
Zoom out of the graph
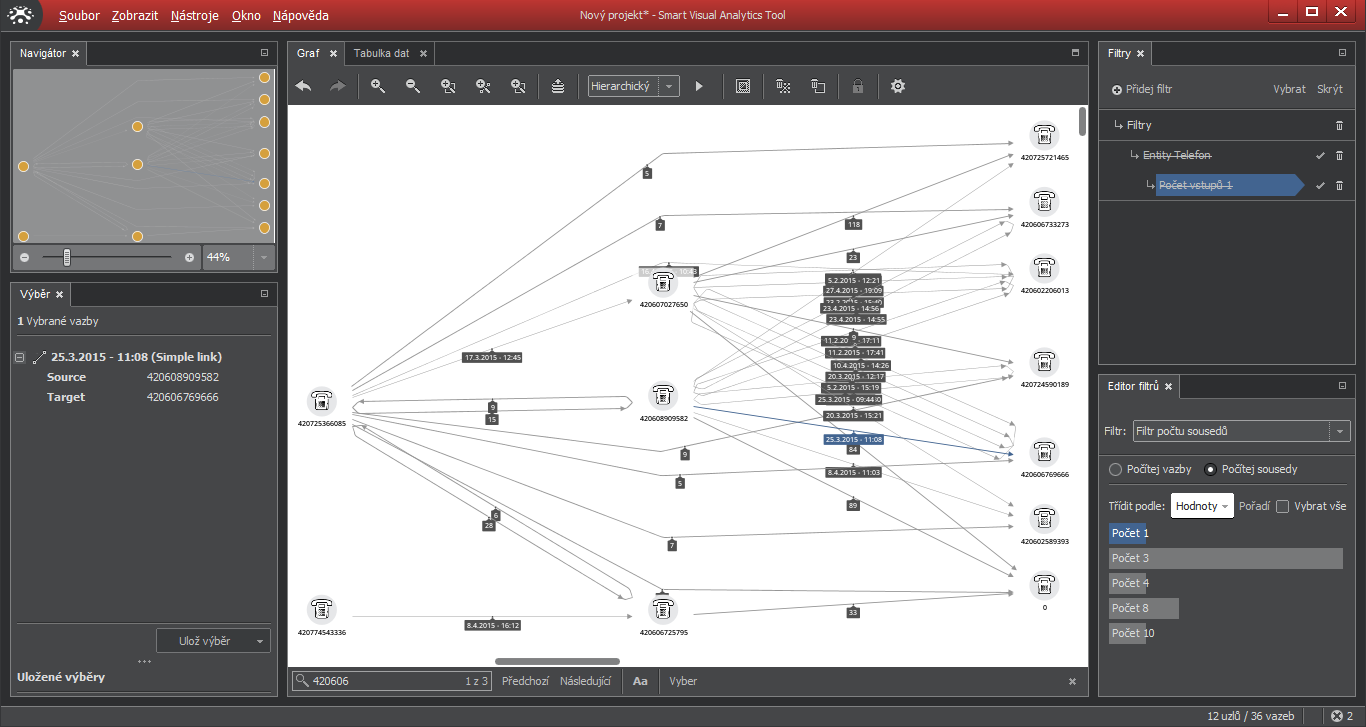413,87
